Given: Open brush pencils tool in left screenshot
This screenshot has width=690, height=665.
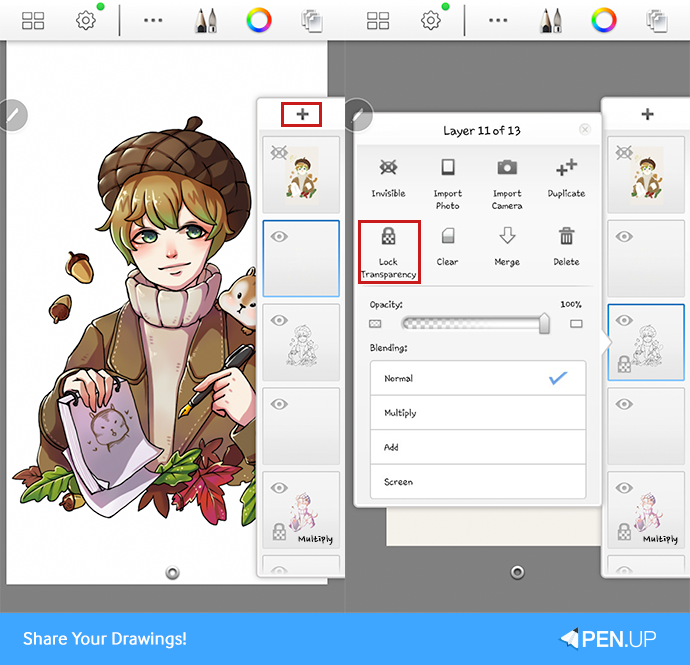Looking at the screenshot, I should point(206,21).
